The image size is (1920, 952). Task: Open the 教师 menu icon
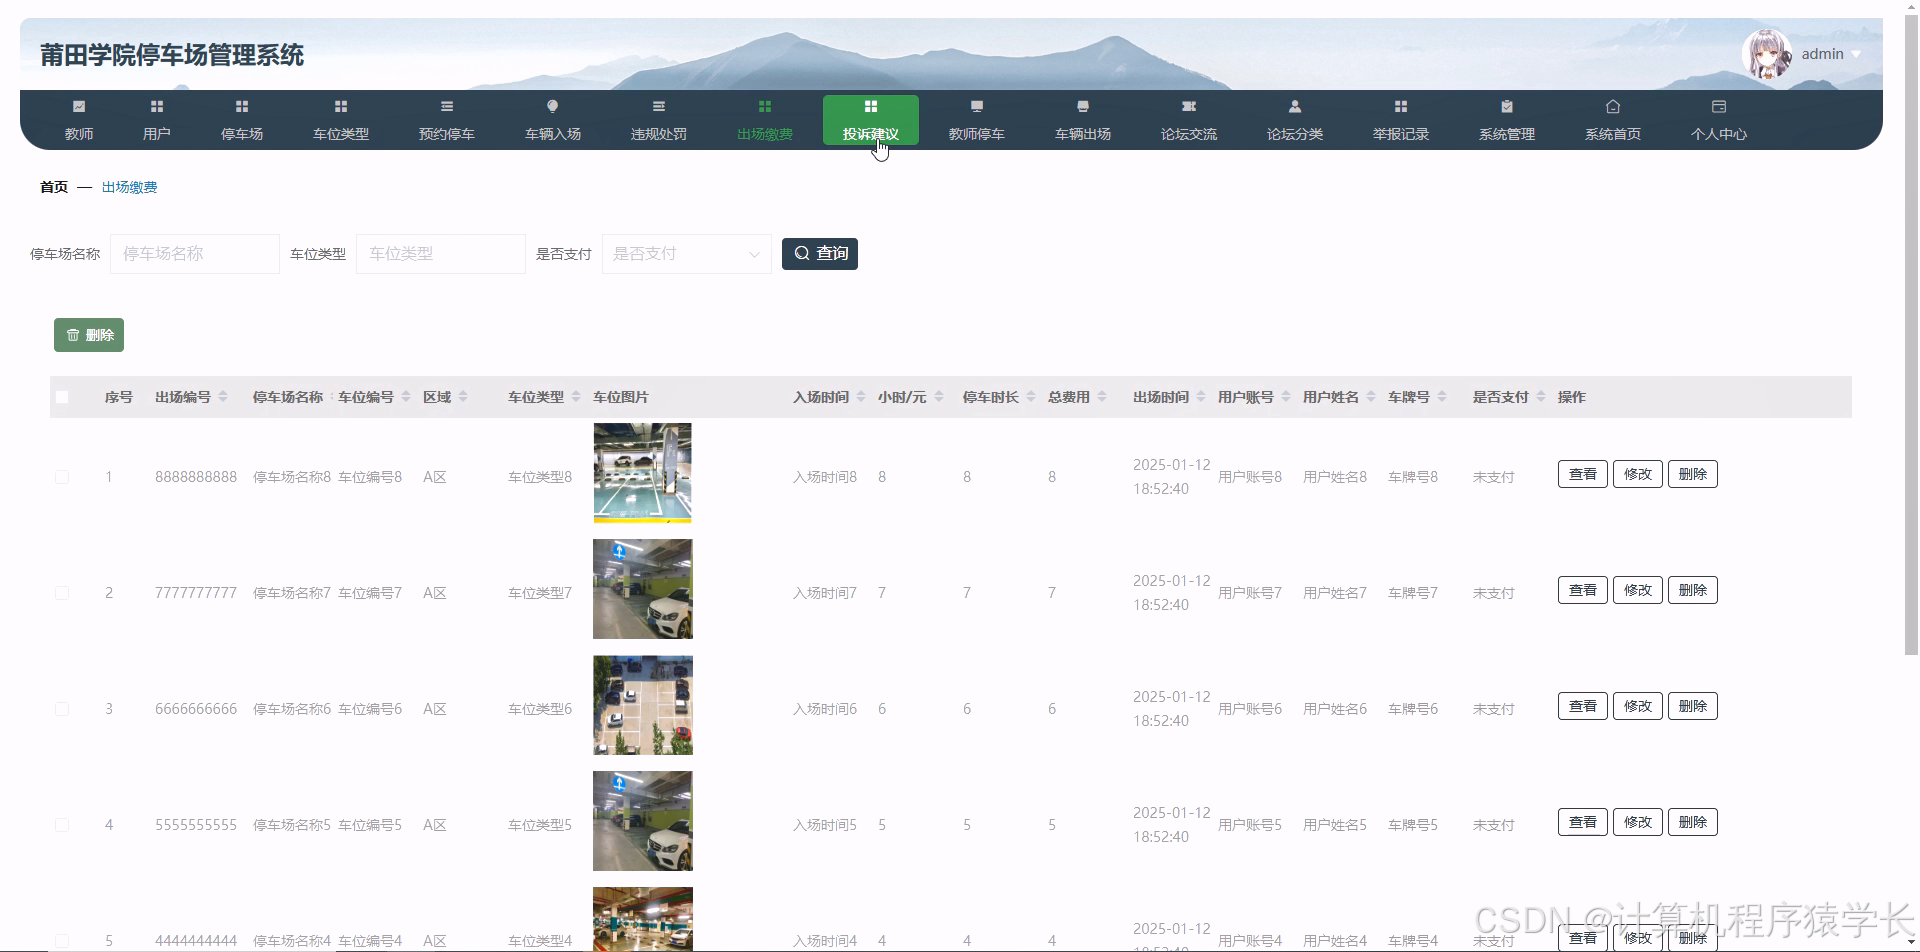79,107
